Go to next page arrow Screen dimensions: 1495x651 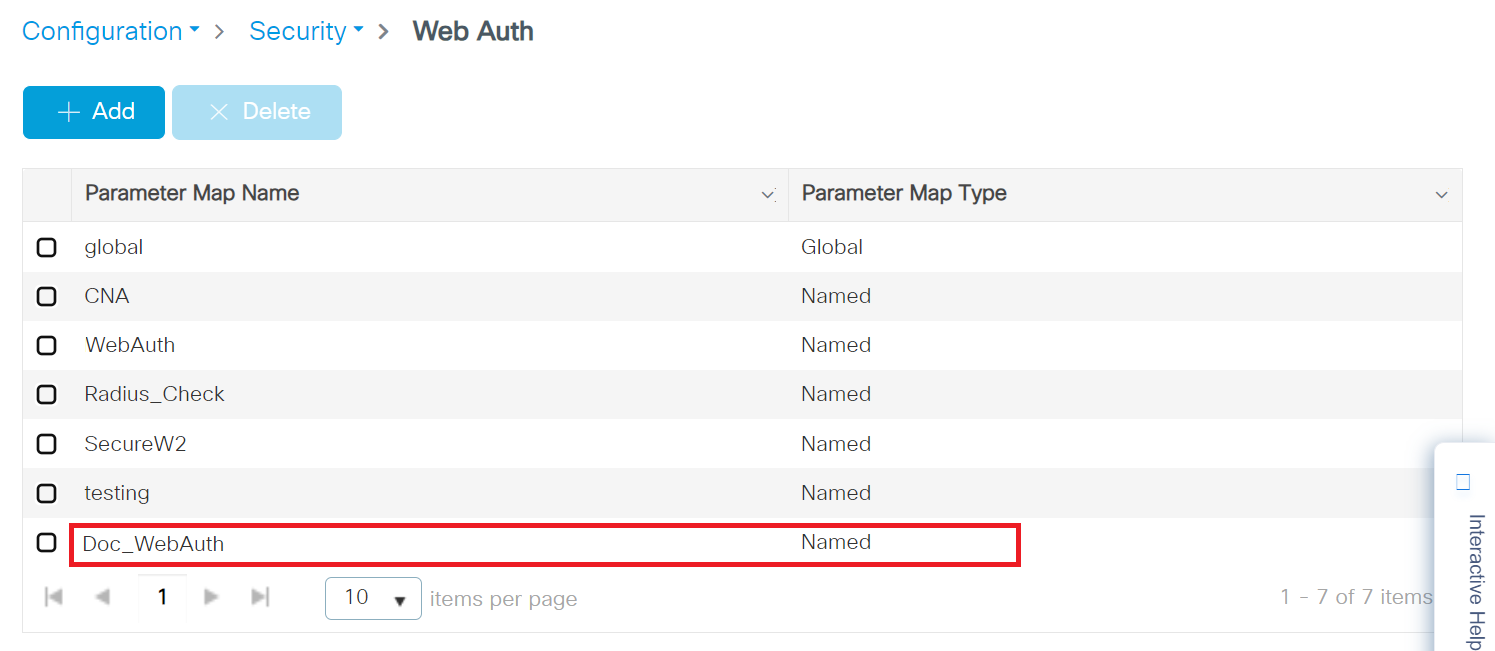[211, 597]
